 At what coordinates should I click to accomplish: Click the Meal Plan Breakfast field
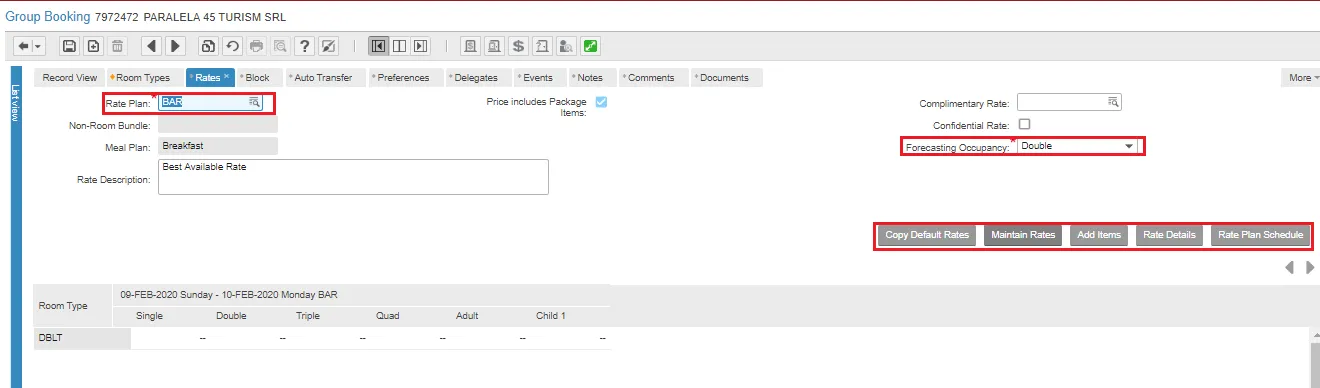tap(218, 146)
